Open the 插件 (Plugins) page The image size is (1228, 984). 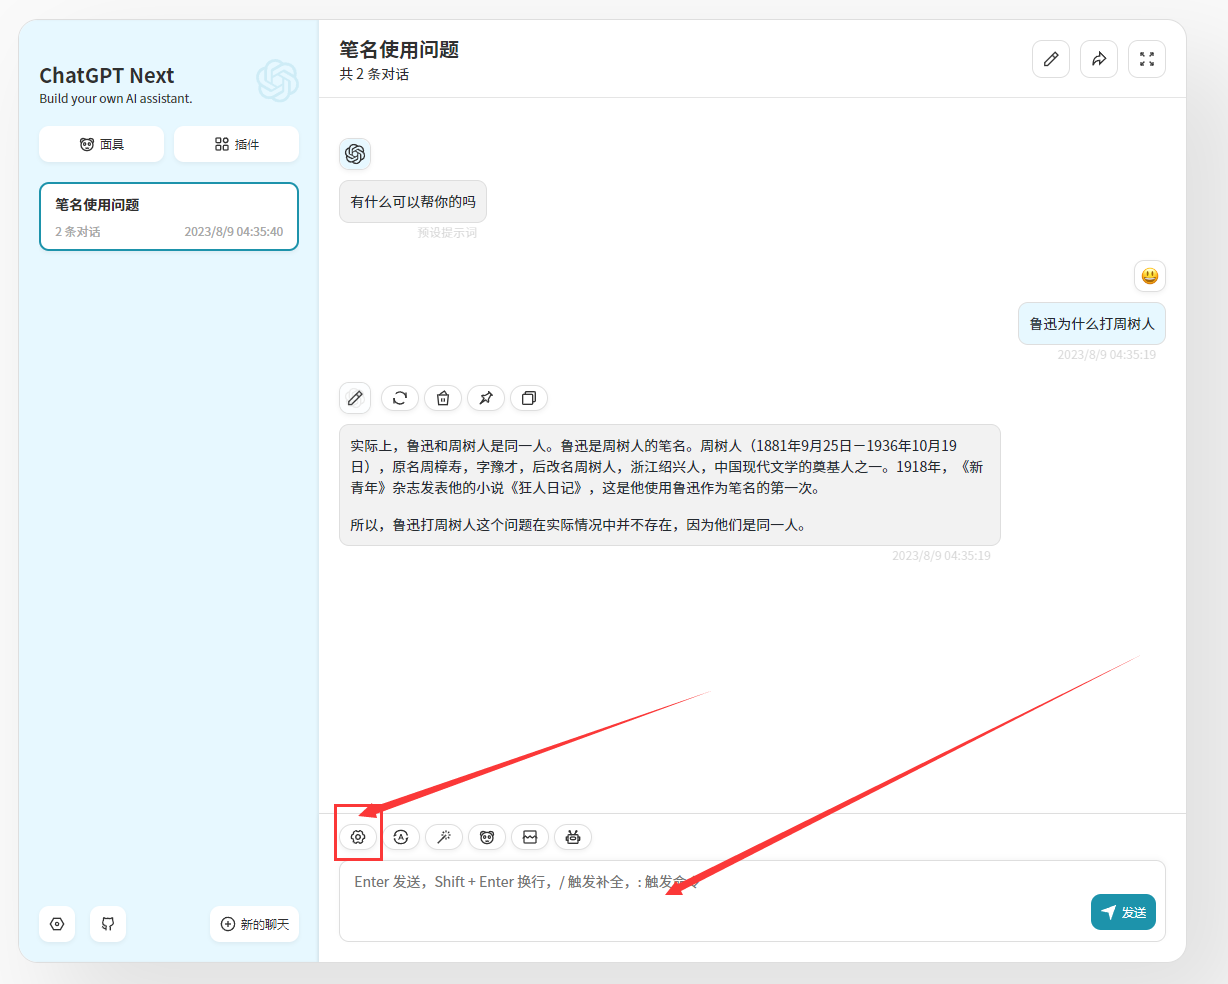tap(236, 144)
